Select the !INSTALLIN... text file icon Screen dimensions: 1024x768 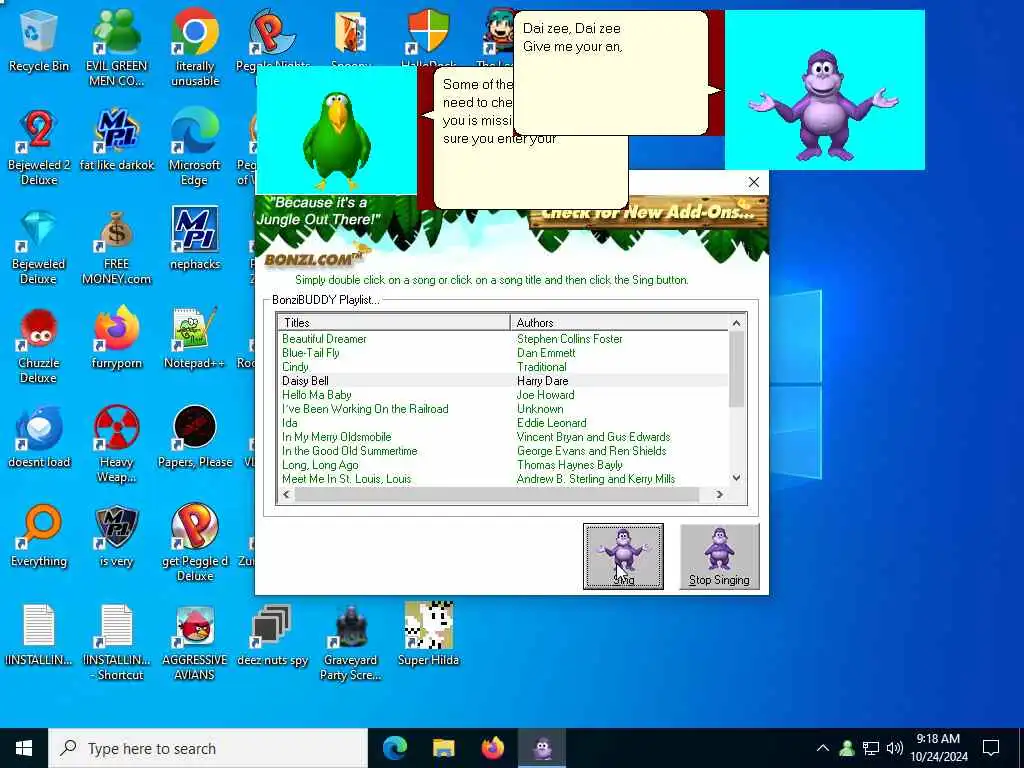(39, 636)
